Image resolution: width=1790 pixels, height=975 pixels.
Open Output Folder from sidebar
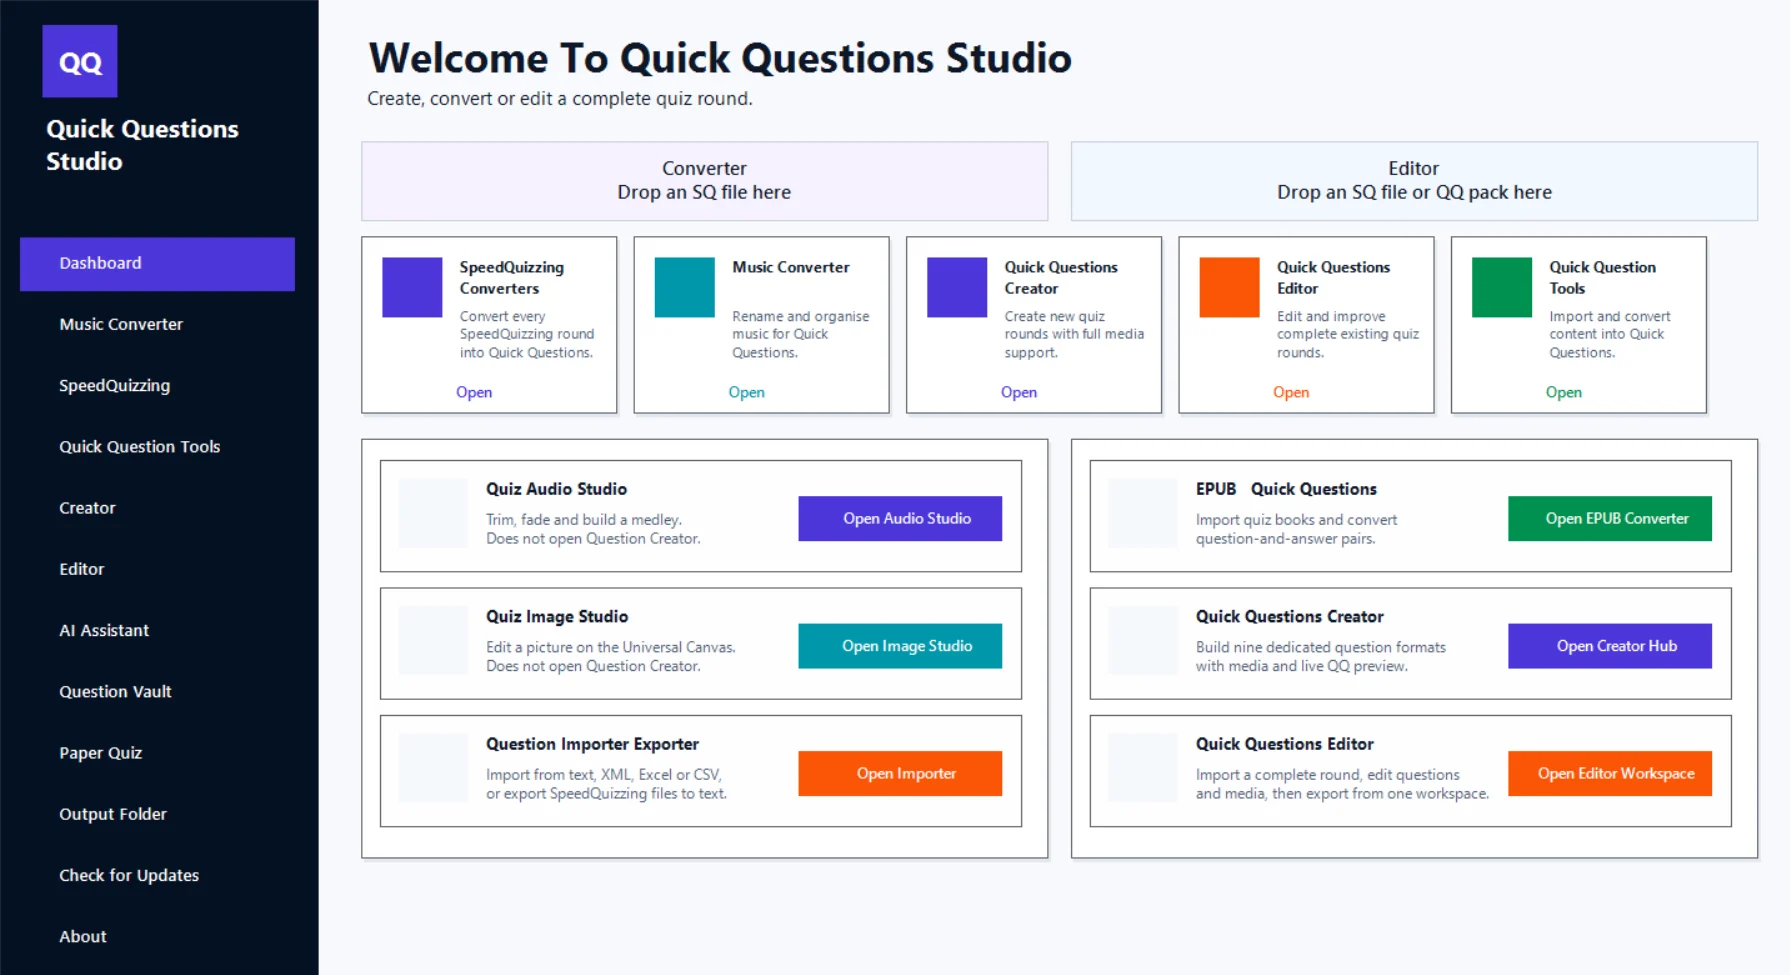pos(157,814)
